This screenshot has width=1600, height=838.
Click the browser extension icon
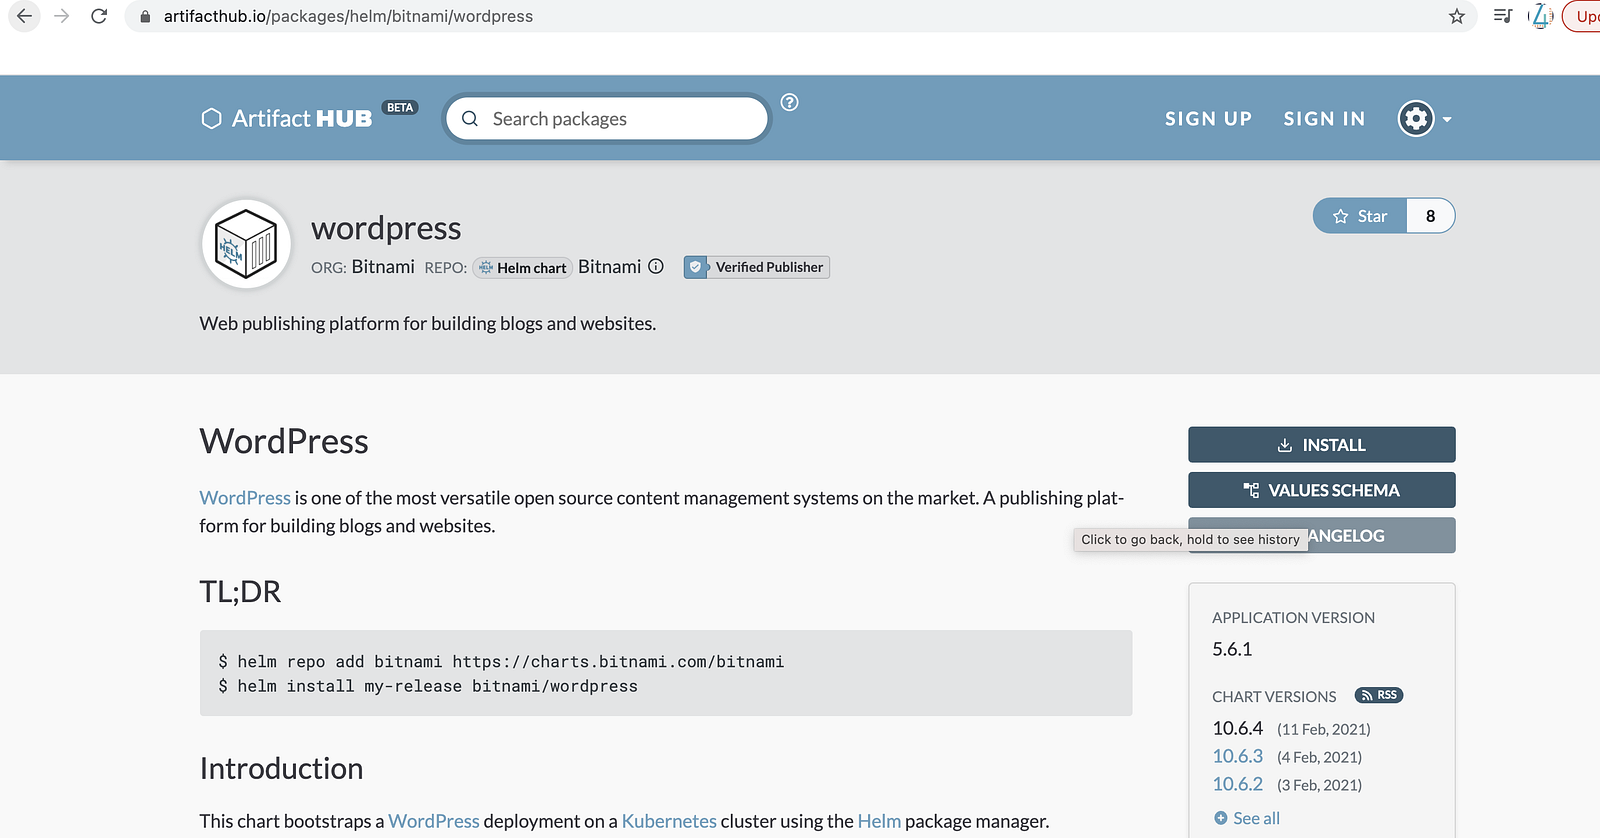click(1541, 16)
